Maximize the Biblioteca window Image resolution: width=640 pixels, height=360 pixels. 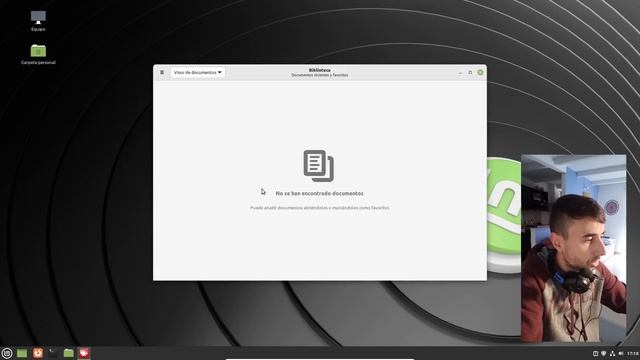coord(470,73)
